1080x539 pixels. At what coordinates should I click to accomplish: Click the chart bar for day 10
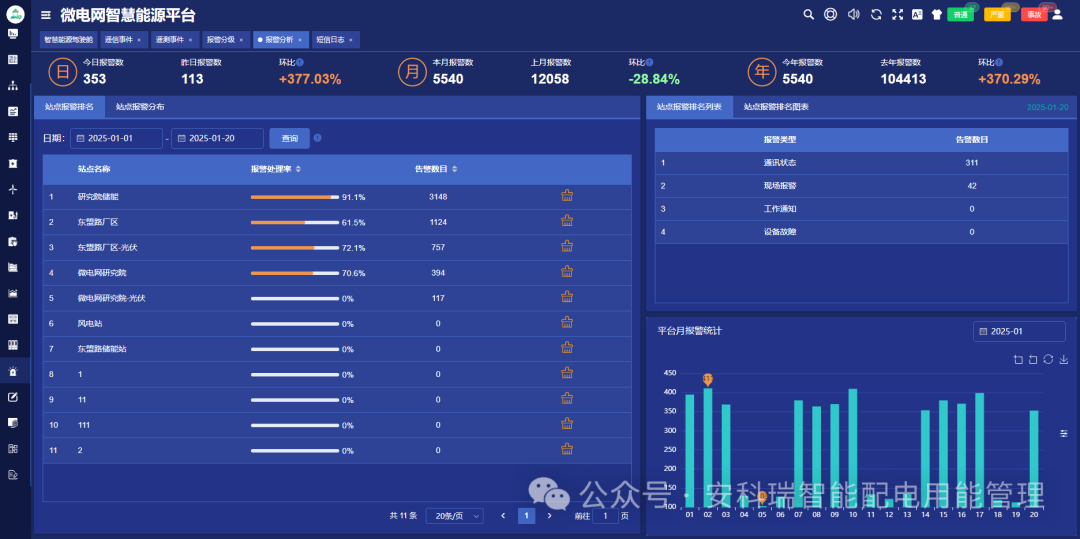(x=853, y=447)
